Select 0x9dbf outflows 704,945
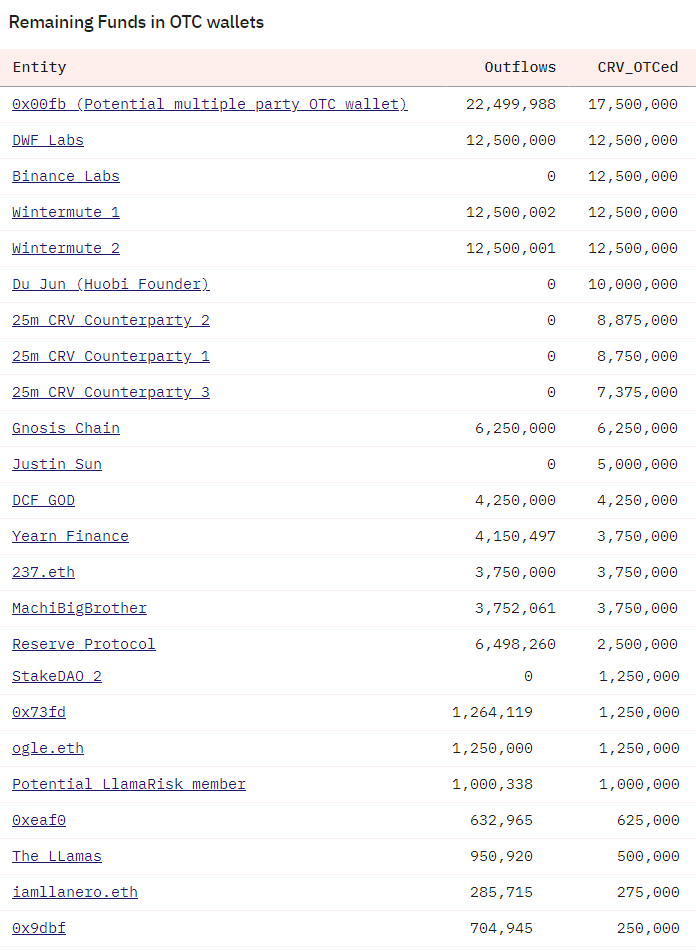This screenshot has width=696, height=951. tap(501, 928)
